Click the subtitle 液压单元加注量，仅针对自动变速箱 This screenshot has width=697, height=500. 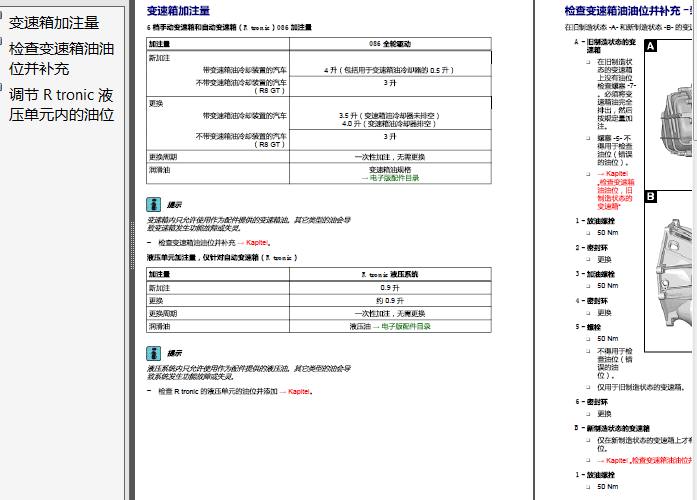[222, 257]
